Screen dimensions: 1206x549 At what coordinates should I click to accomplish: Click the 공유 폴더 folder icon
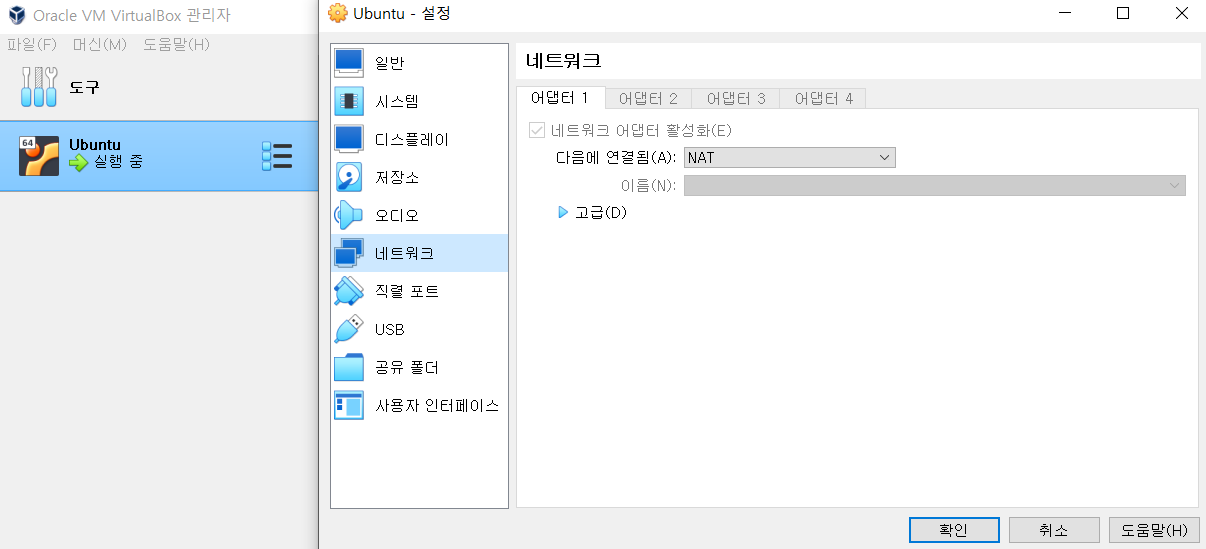pos(349,367)
